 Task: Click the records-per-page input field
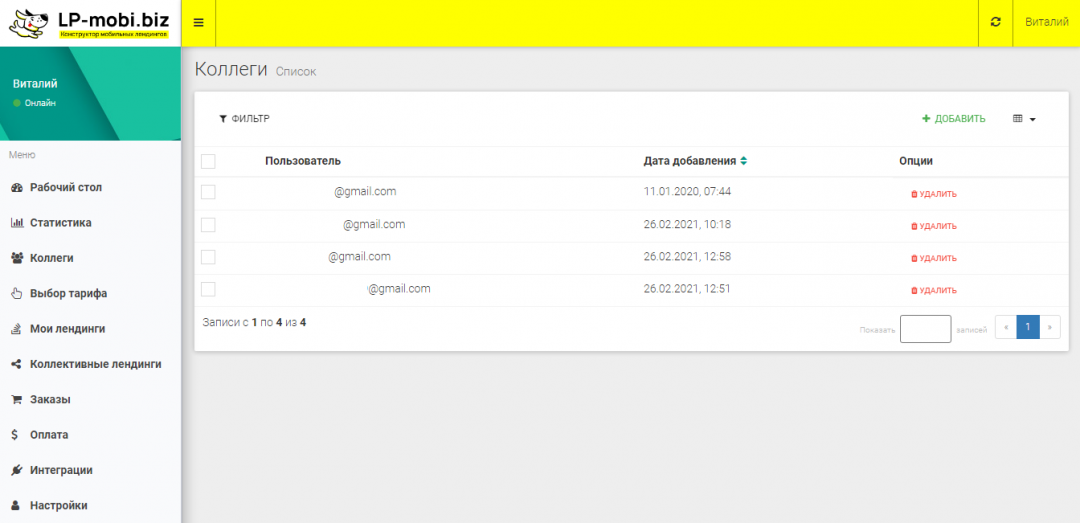click(x=925, y=329)
